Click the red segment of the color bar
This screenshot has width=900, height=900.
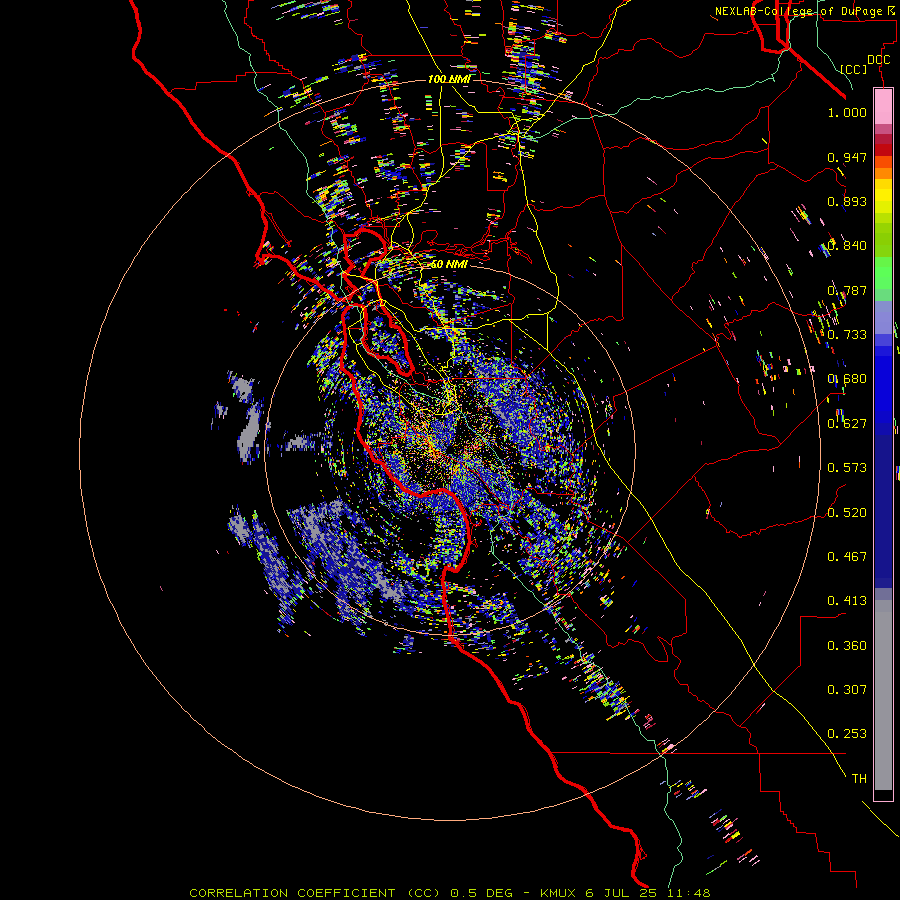pyautogui.click(x=883, y=149)
